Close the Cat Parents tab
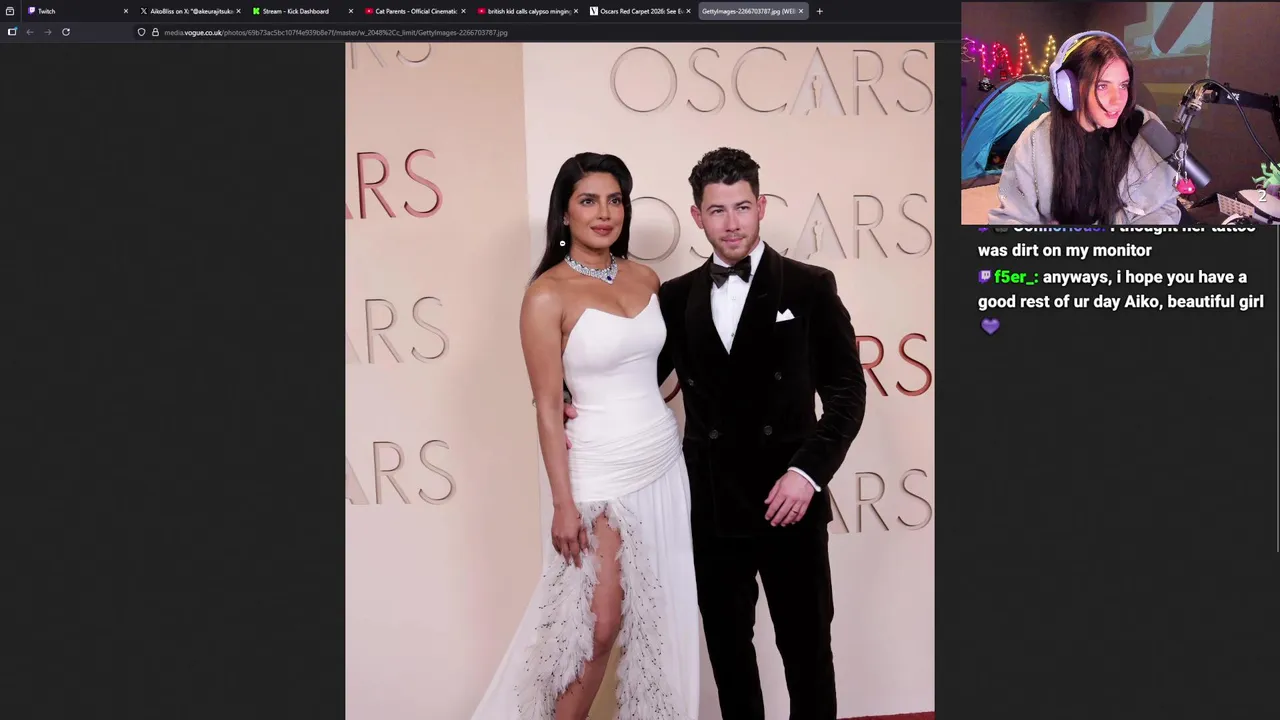 point(463,11)
